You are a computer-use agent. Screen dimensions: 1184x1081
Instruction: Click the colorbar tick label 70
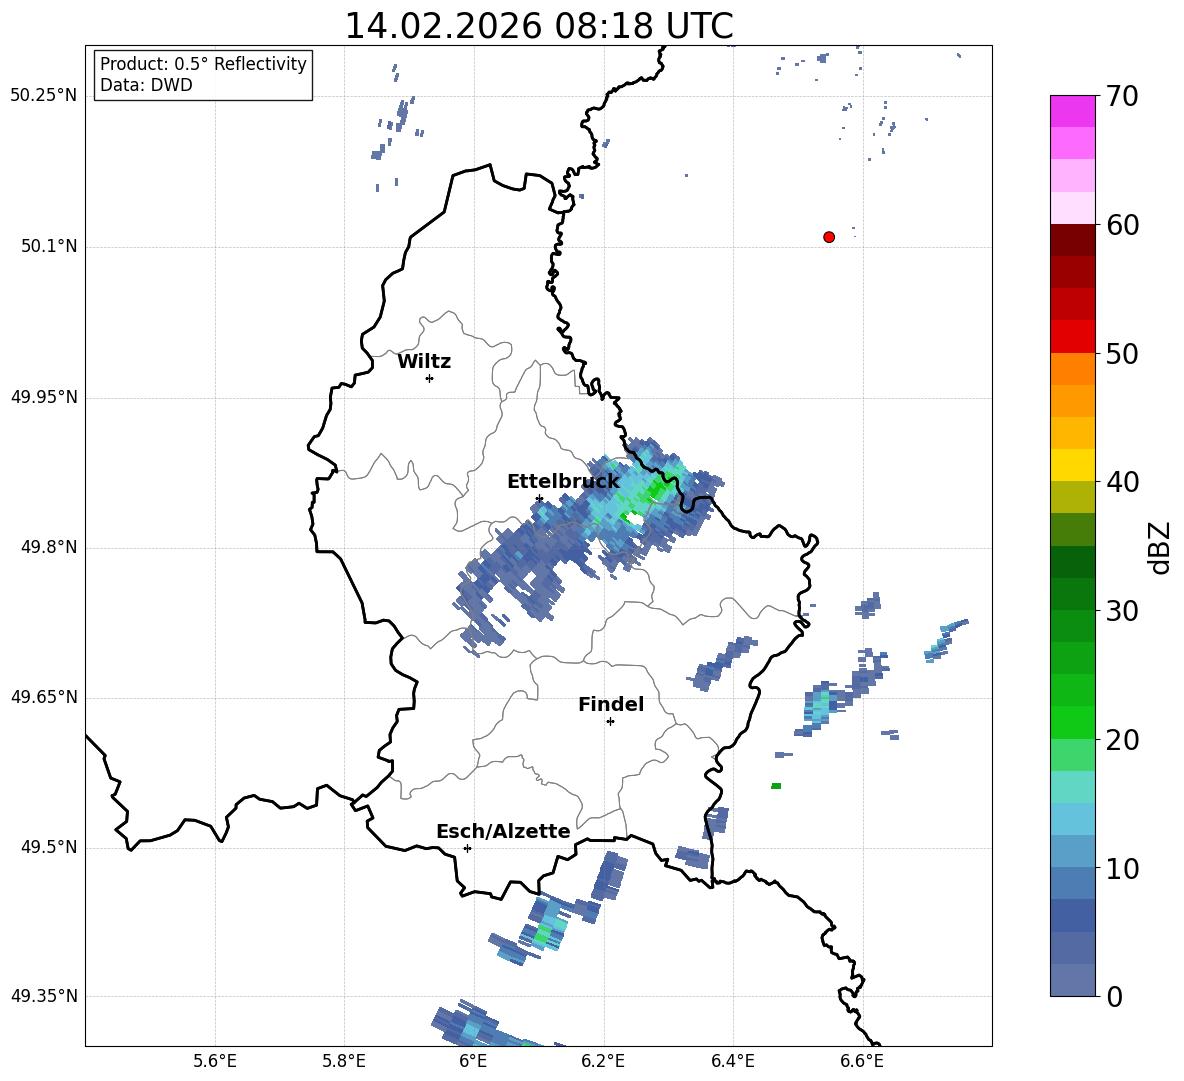1122,97
